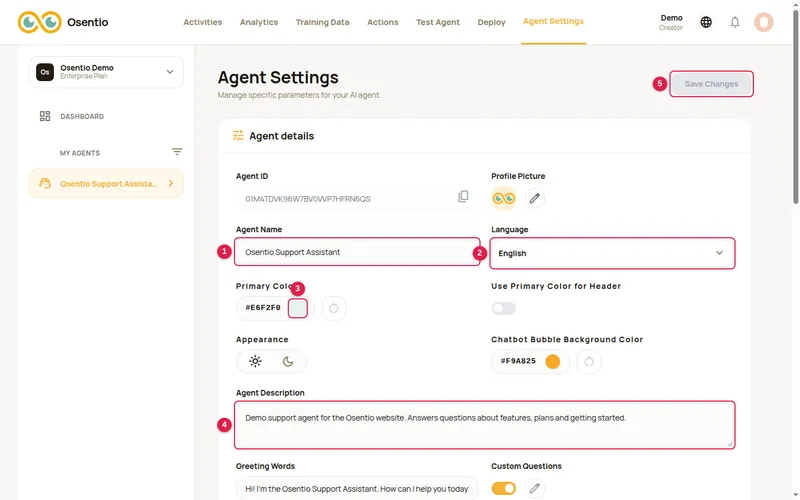Click the Agent Description text area
This screenshot has height=500, width=800.
(x=485, y=425)
